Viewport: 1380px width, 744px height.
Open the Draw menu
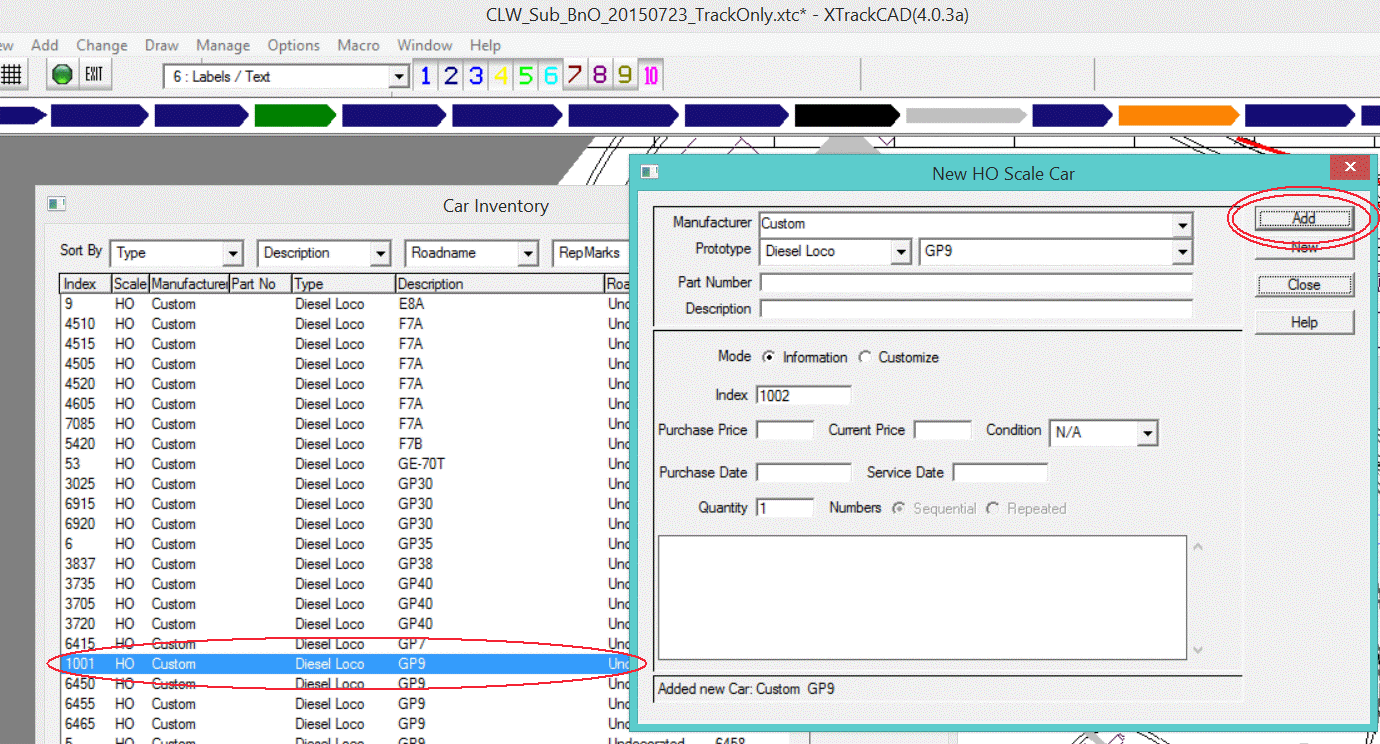tap(161, 45)
